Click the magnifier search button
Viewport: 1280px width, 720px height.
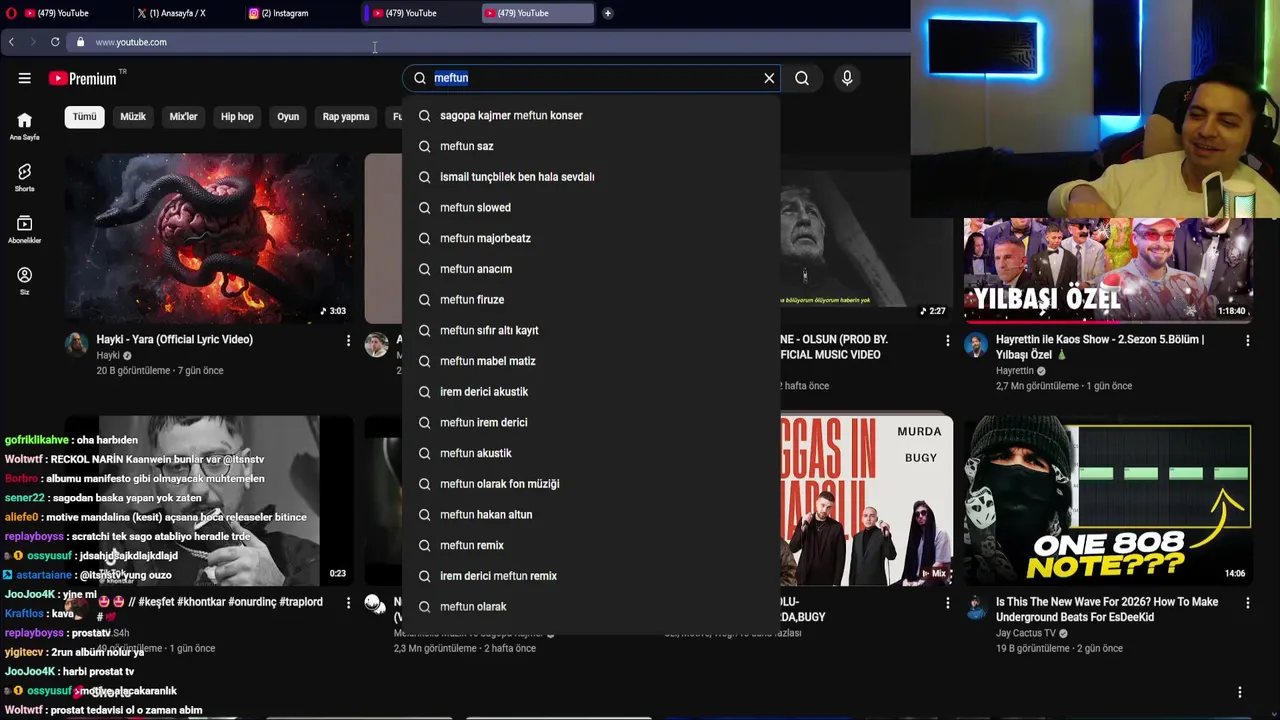click(x=802, y=78)
